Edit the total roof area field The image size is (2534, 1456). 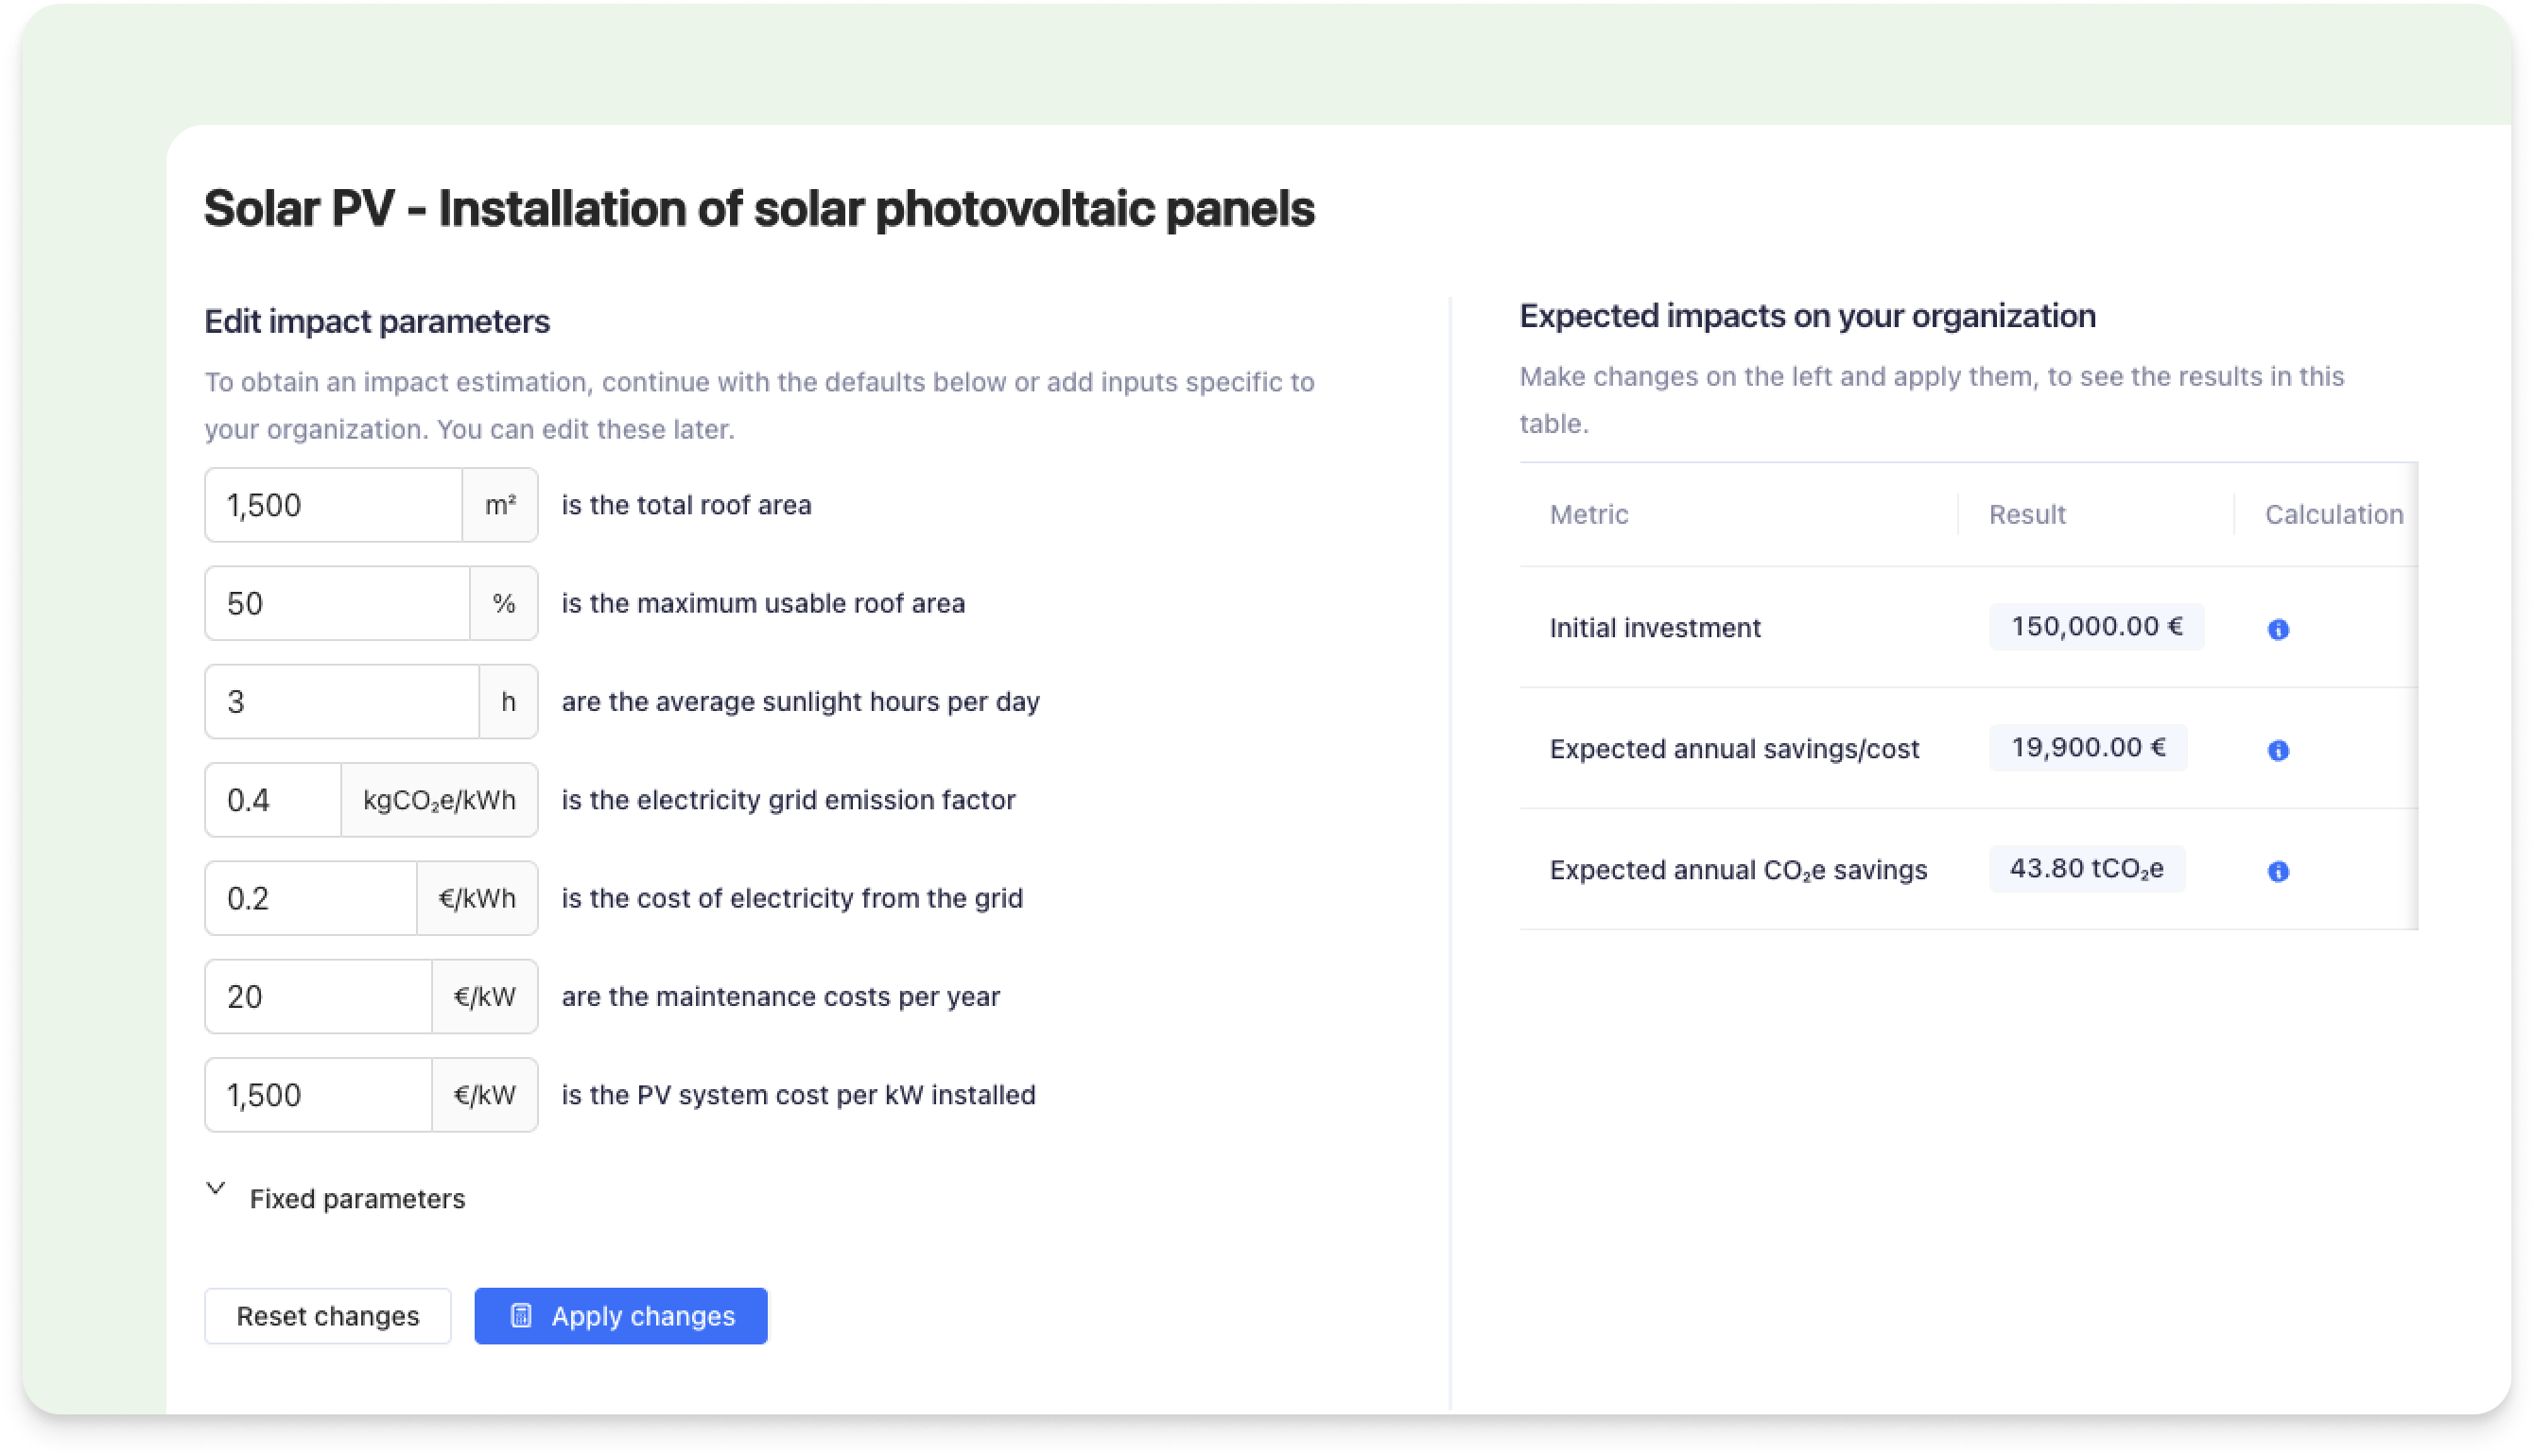(333, 505)
